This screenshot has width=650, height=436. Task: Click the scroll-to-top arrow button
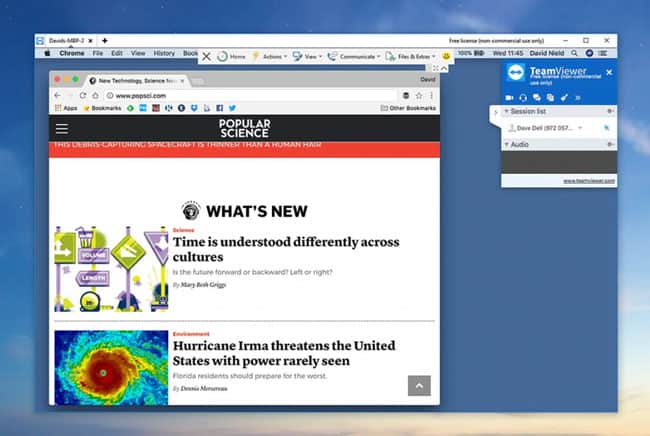pyautogui.click(x=420, y=385)
